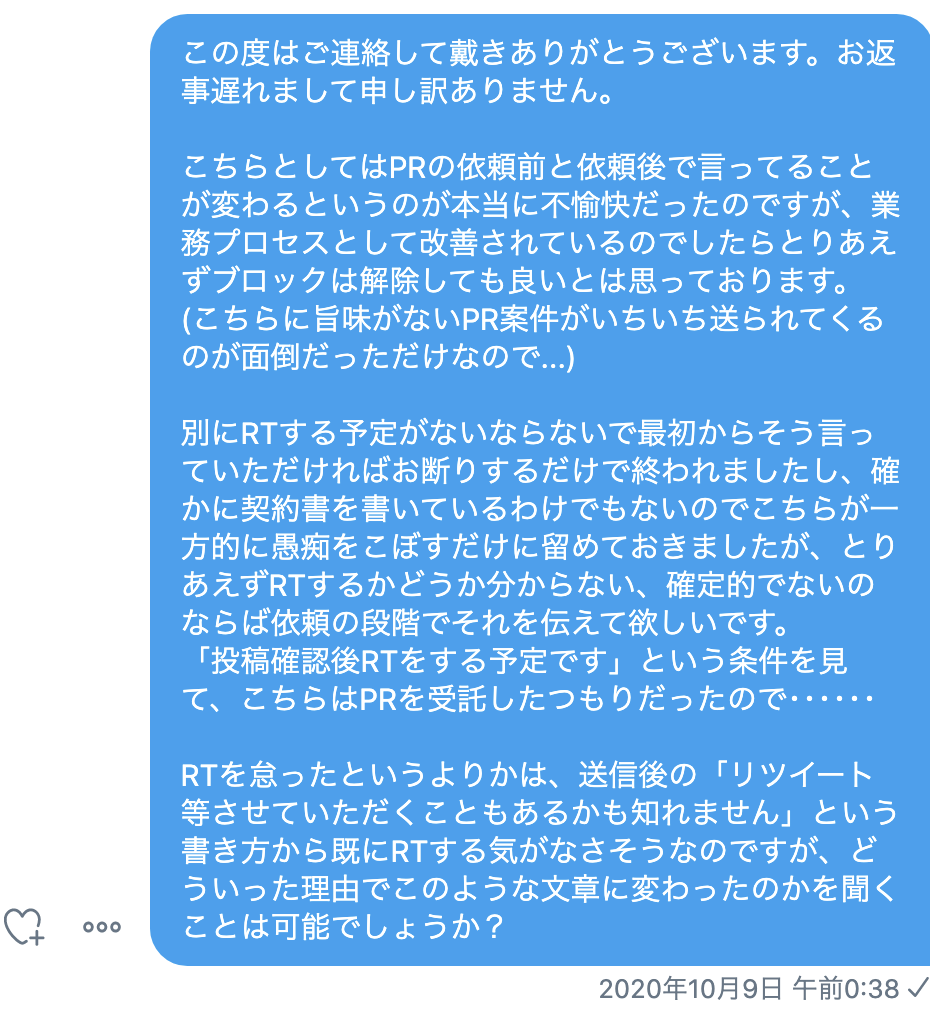Click the paragraph starting 別にRTする予定がない
The height and width of the screenshot is (1016, 930).
click(528, 433)
